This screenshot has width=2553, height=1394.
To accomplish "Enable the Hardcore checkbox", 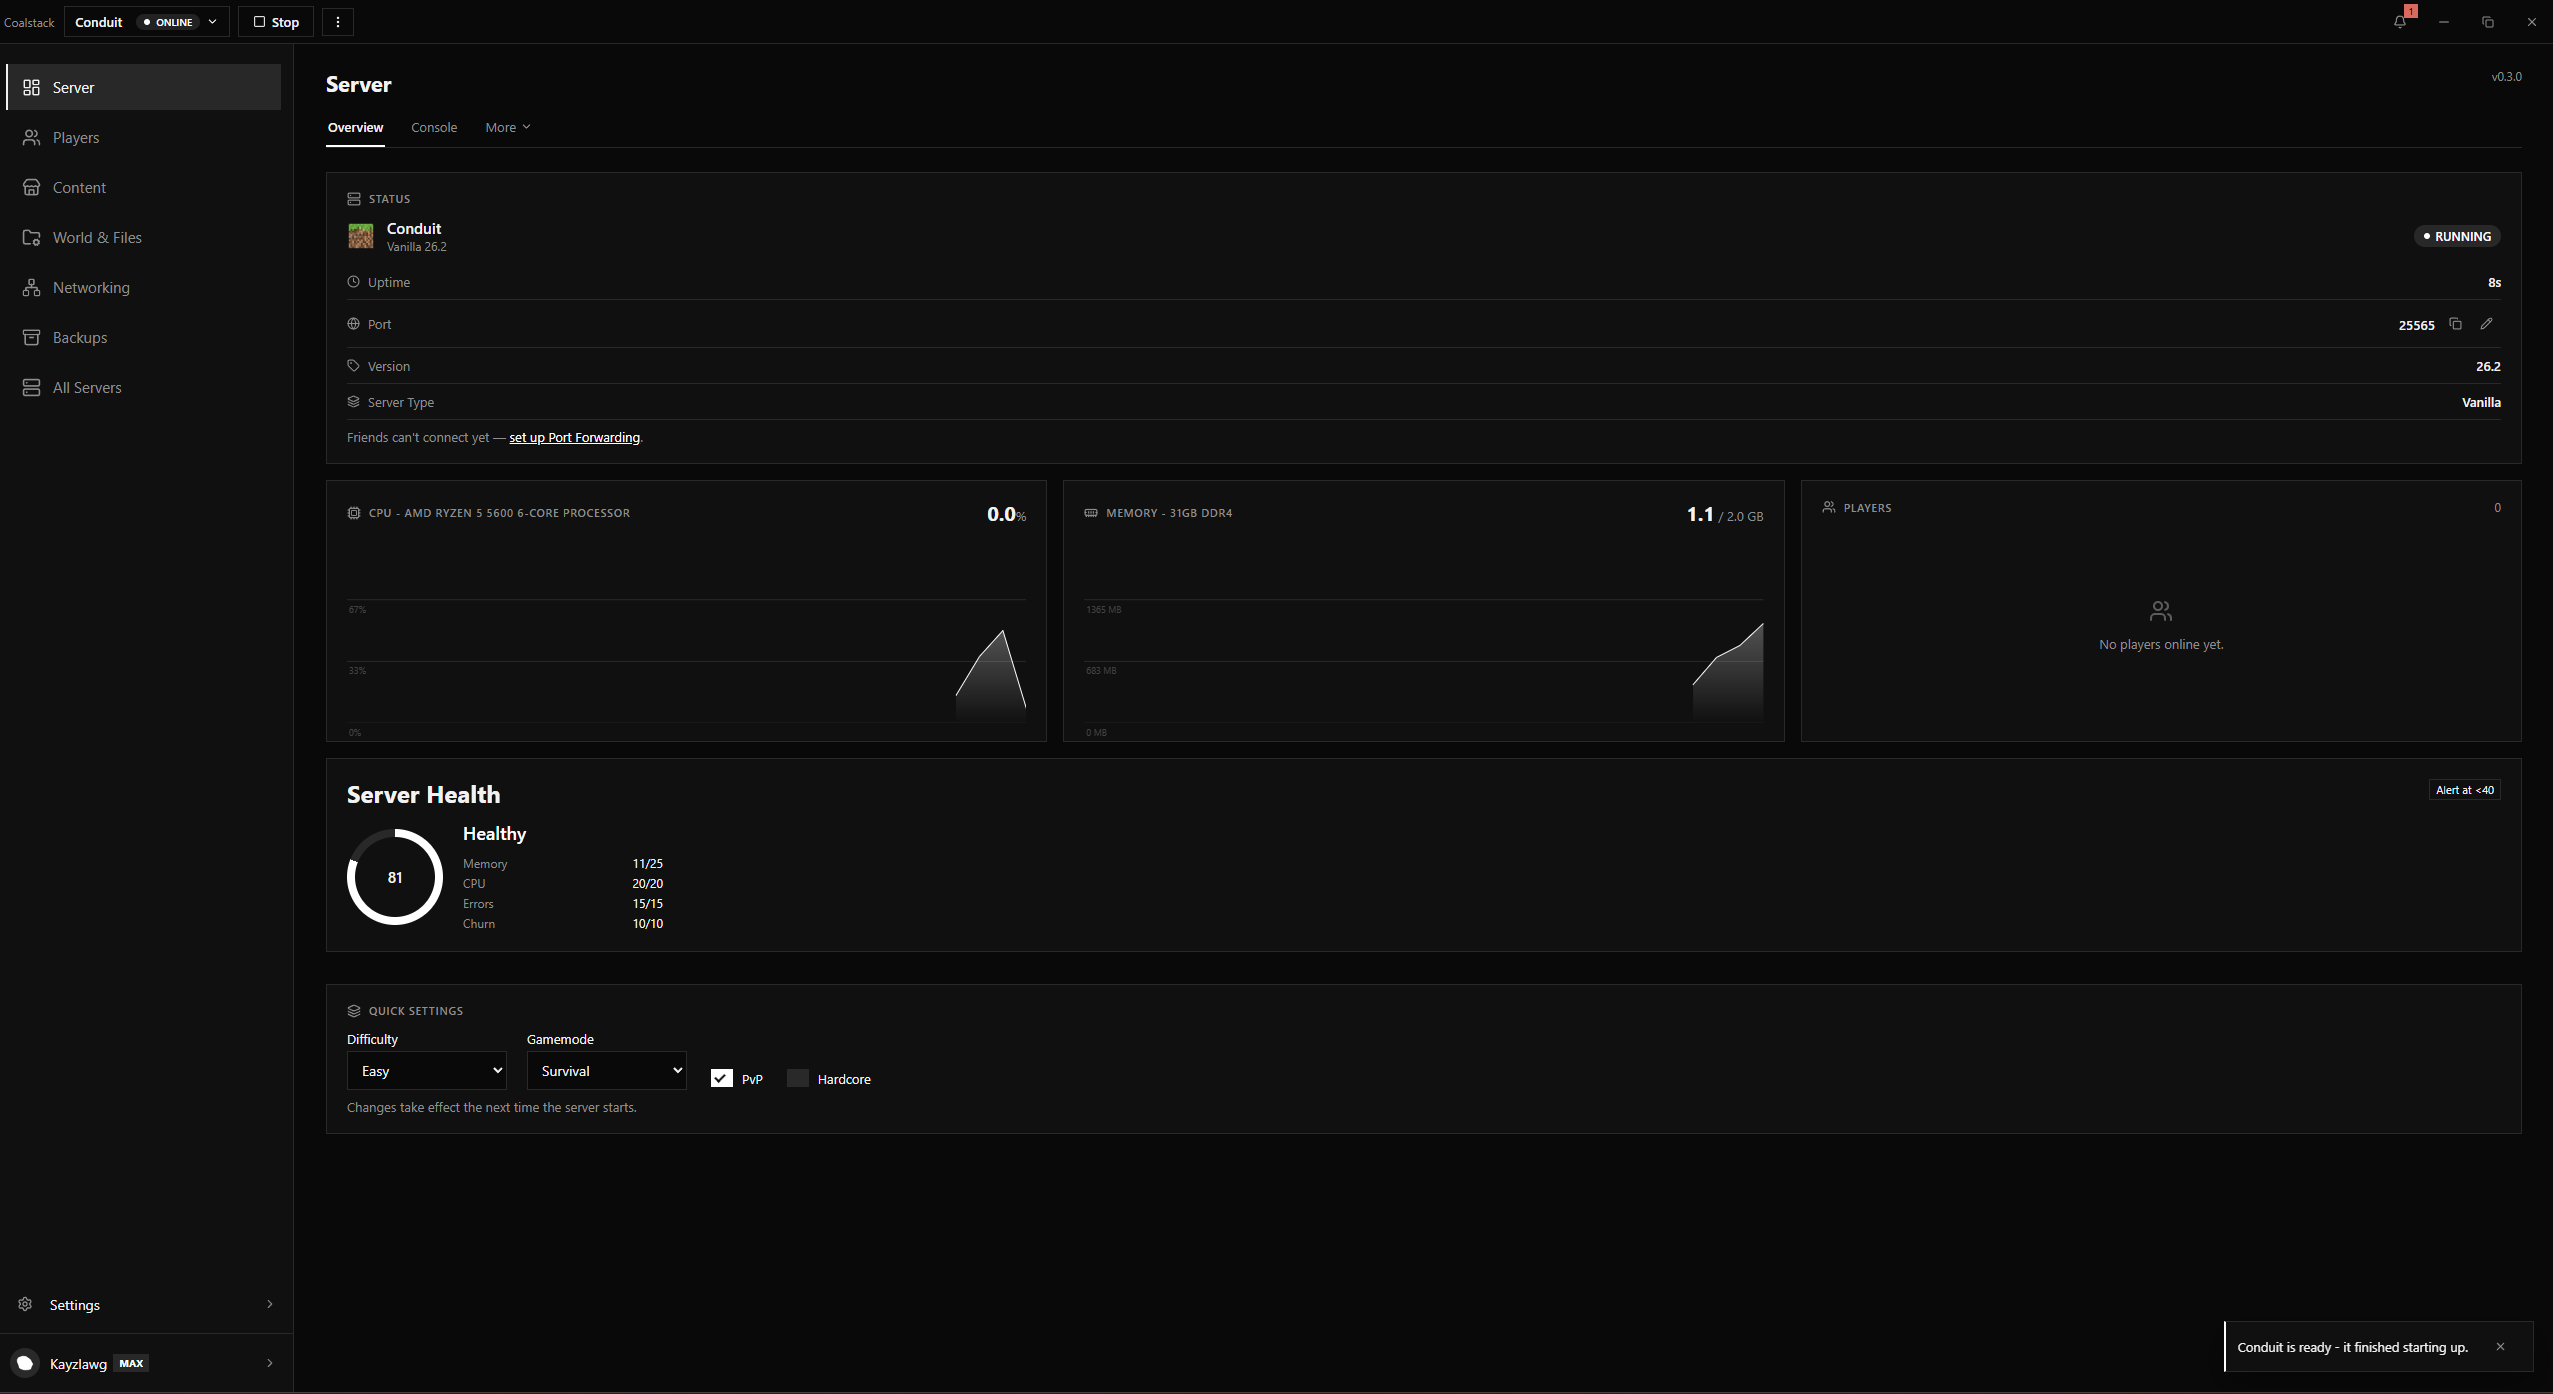I will 798,1078.
